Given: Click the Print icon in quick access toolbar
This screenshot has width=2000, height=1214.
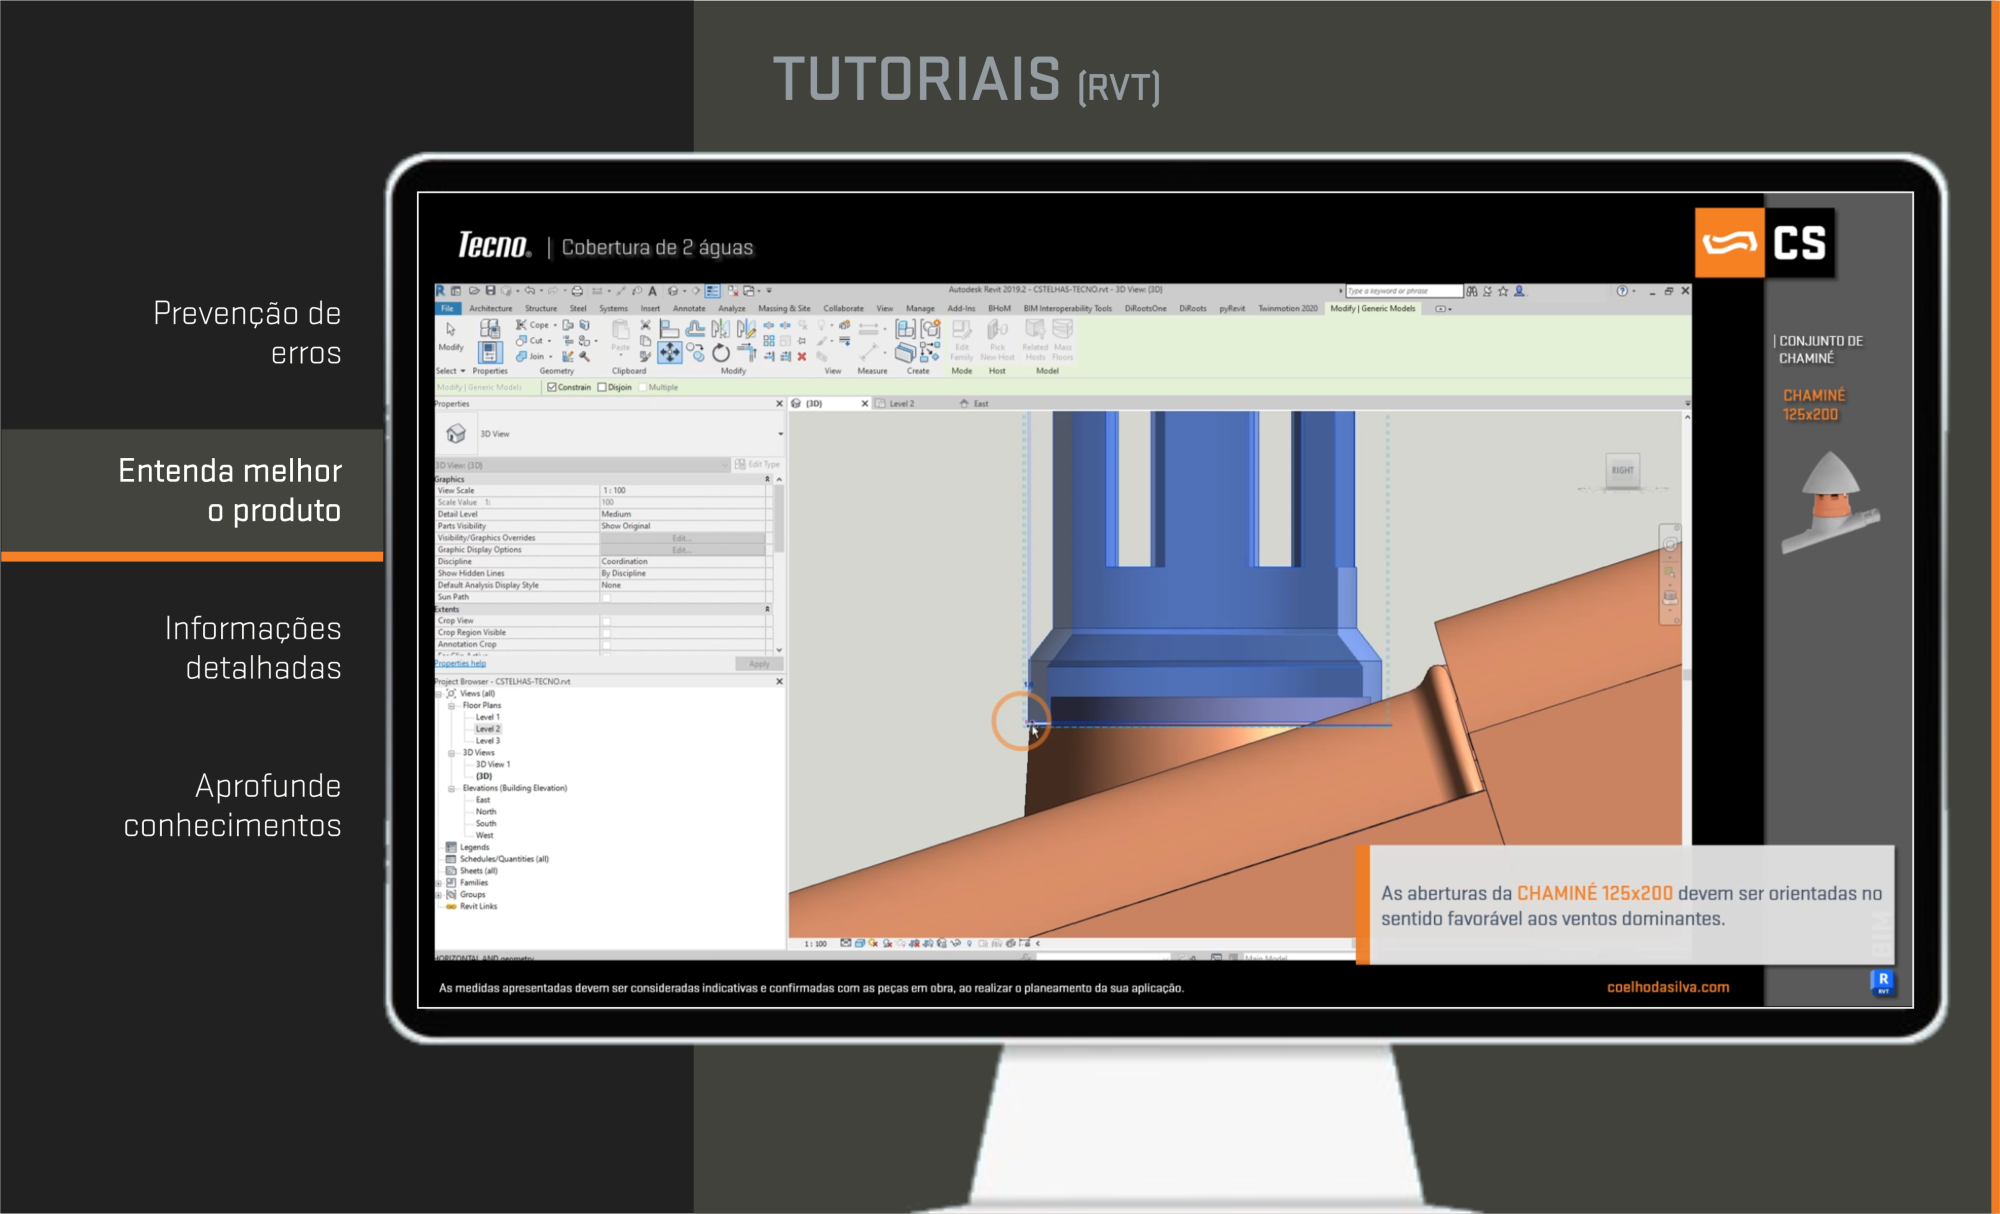Looking at the screenshot, I should click(x=577, y=291).
